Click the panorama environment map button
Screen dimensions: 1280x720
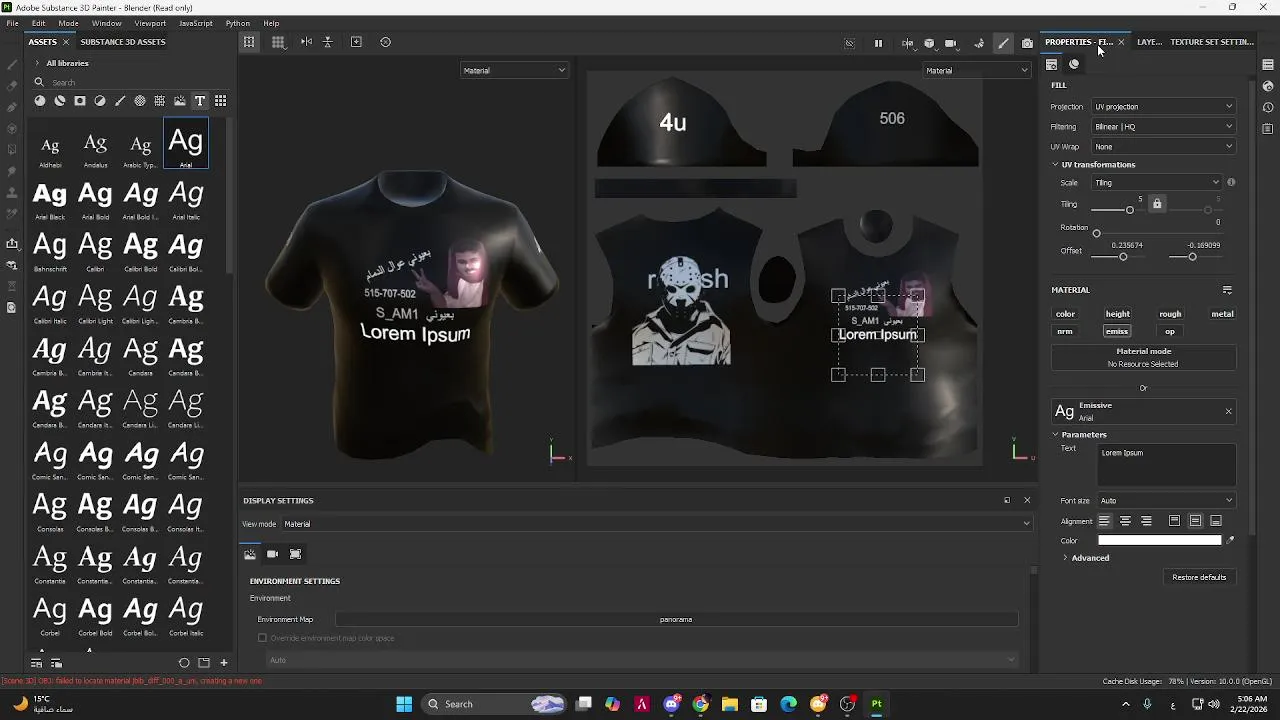676,620
